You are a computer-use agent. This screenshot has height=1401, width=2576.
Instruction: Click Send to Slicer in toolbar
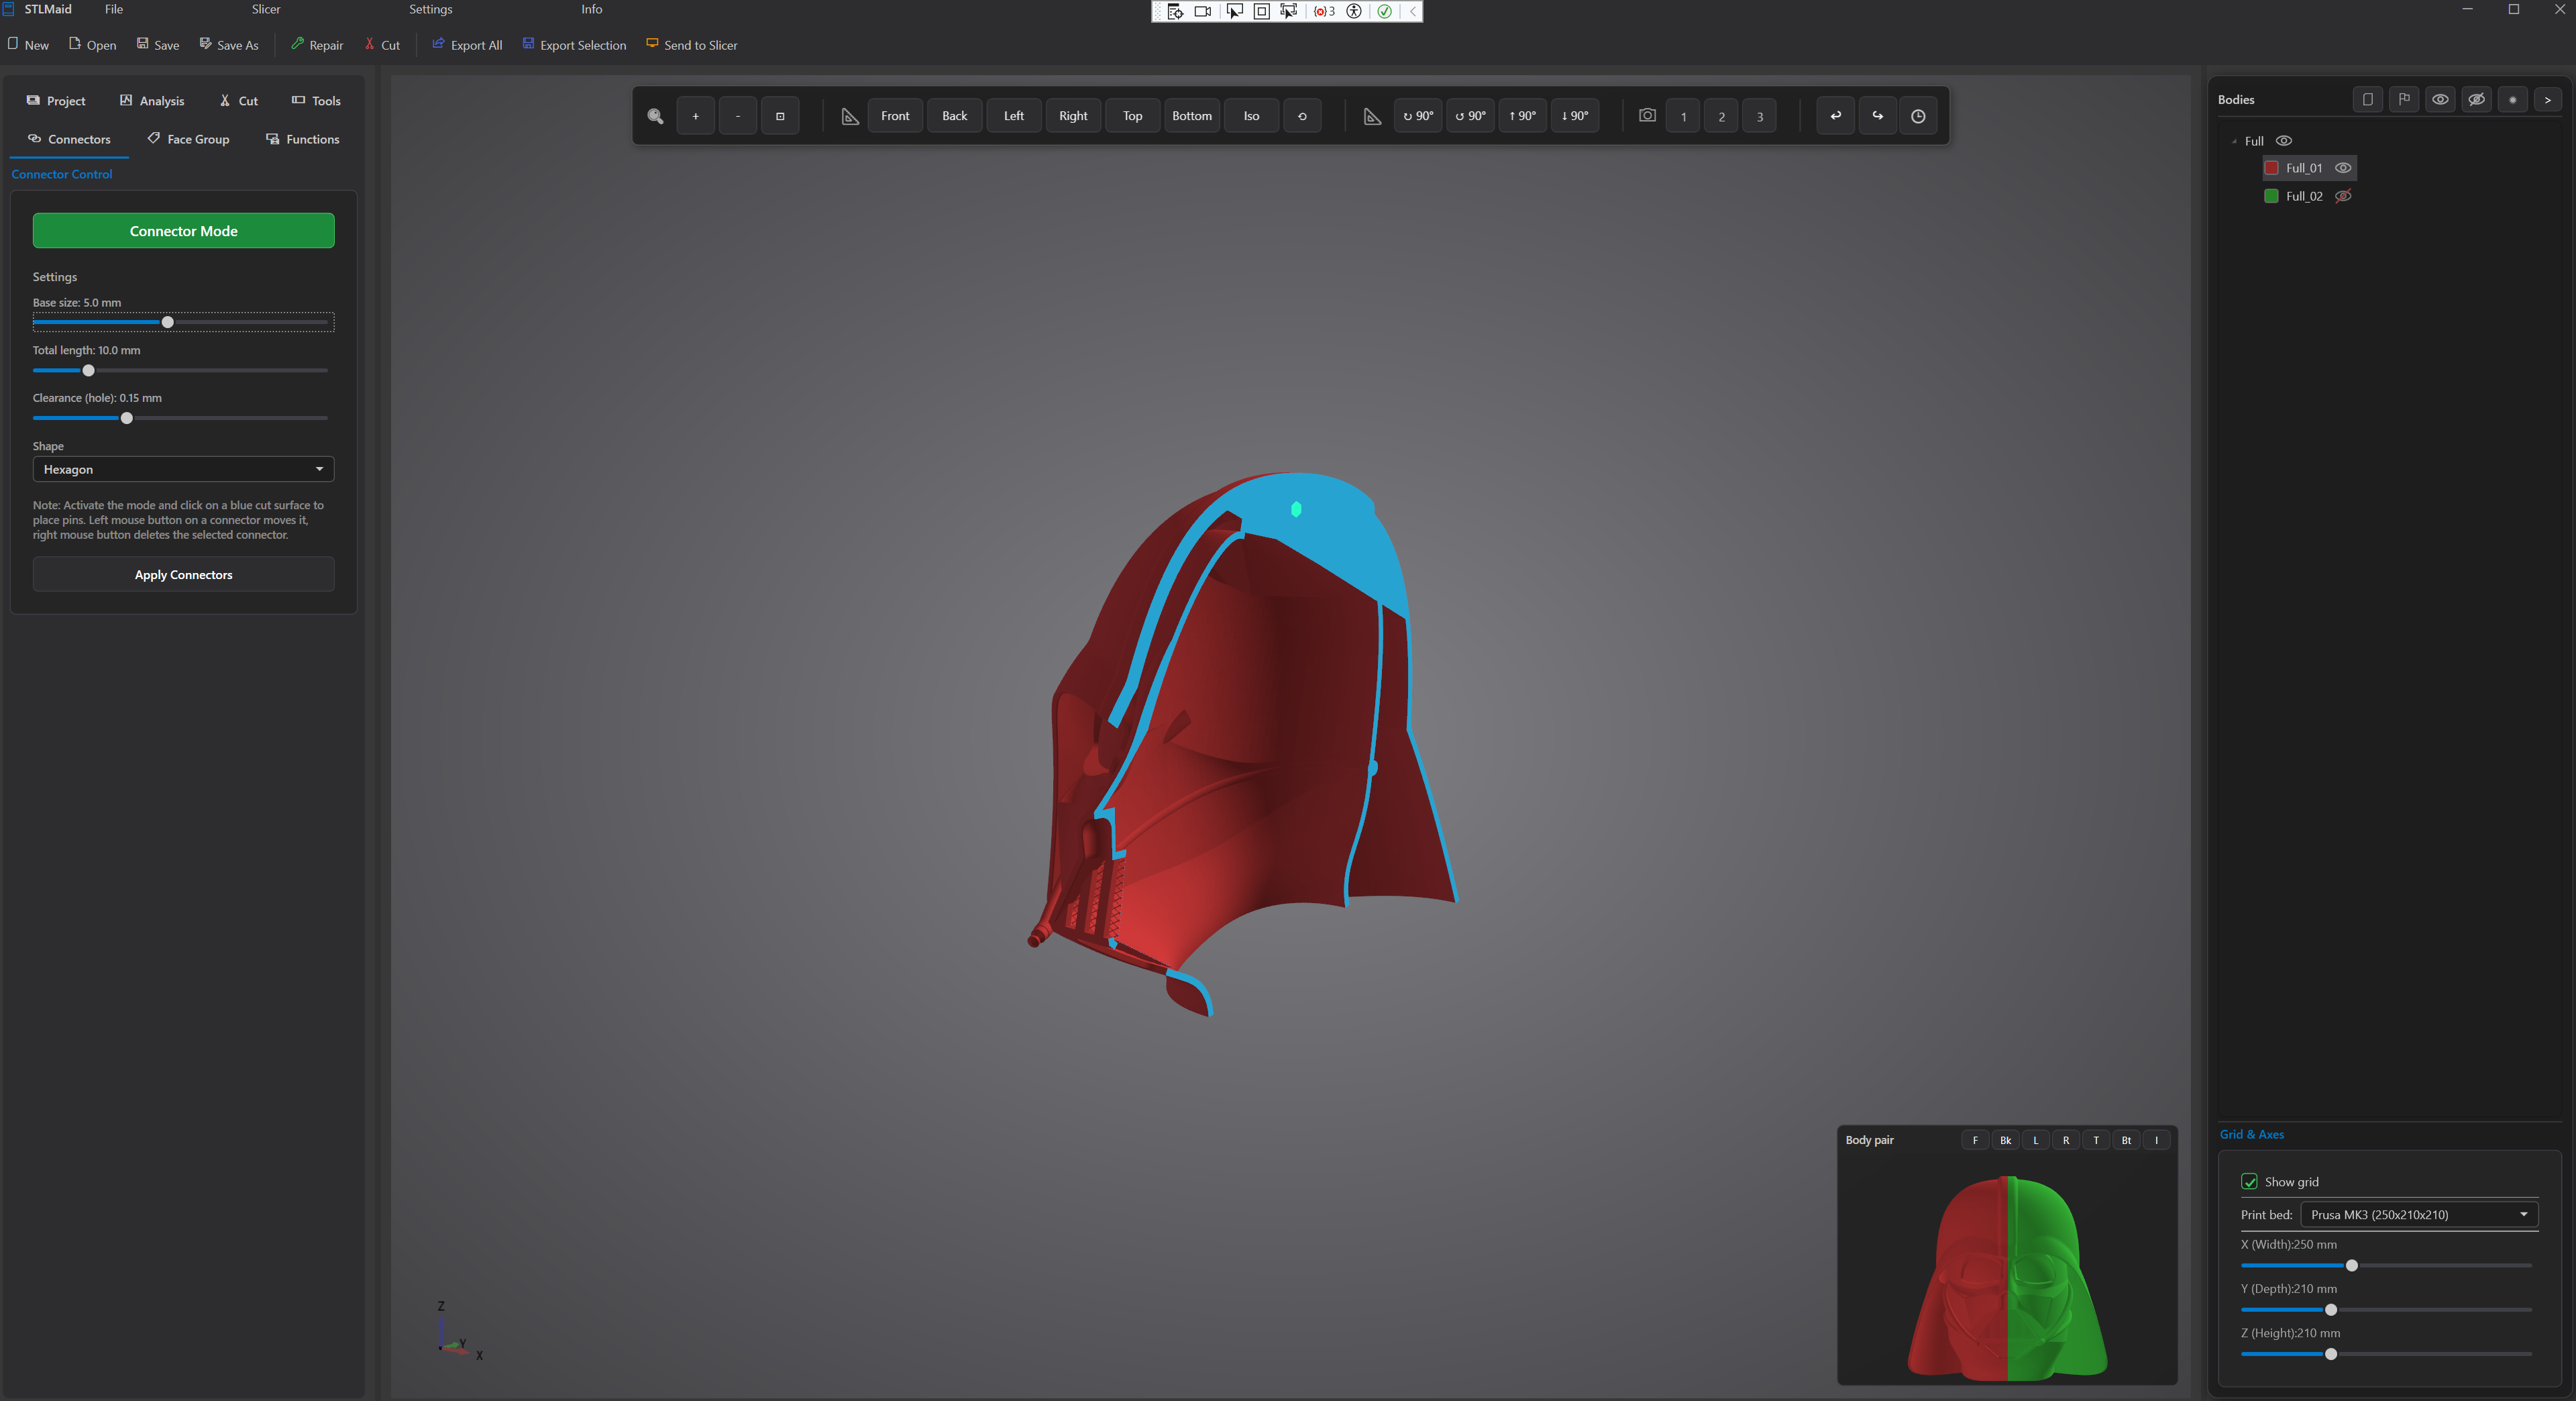tap(692, 45)
